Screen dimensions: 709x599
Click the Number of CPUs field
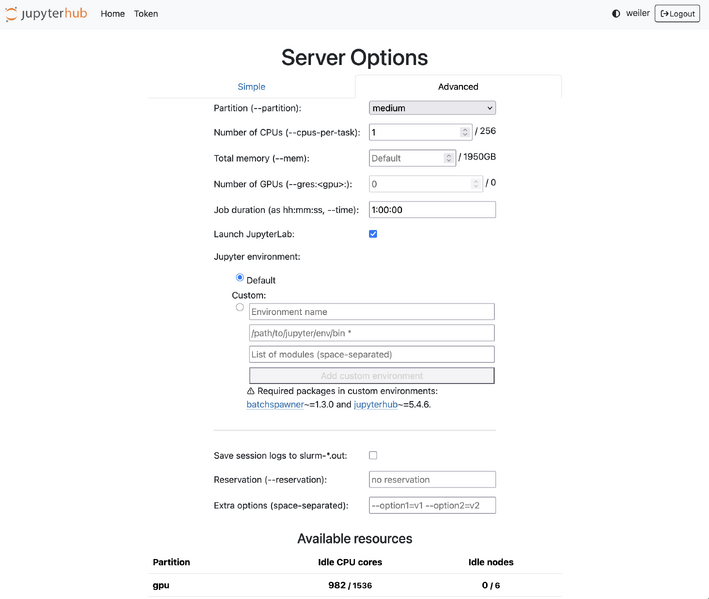[x=421, y=132]
